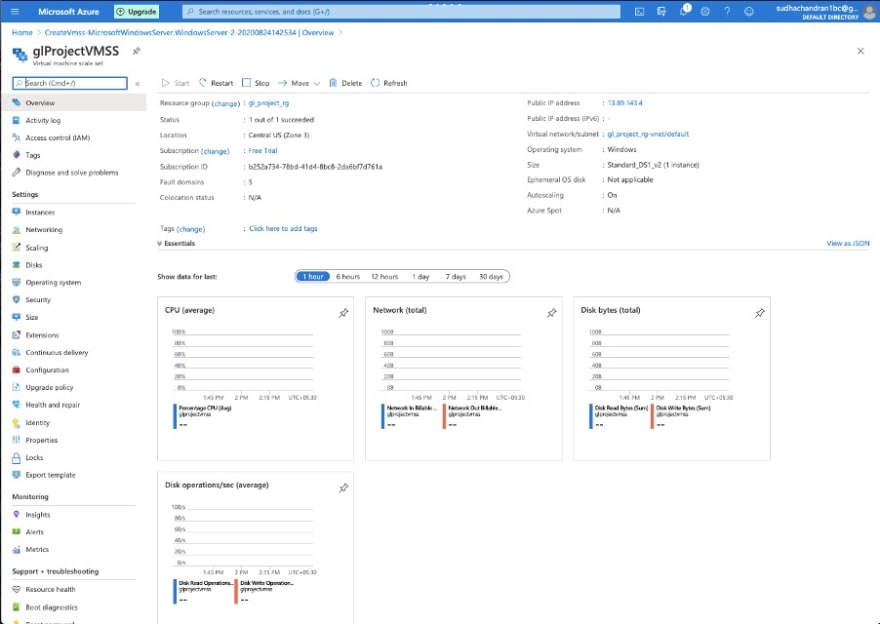880x624 pixels.
Task: Open the Free Trial subscription link
Action: click(x=263, y=151)
